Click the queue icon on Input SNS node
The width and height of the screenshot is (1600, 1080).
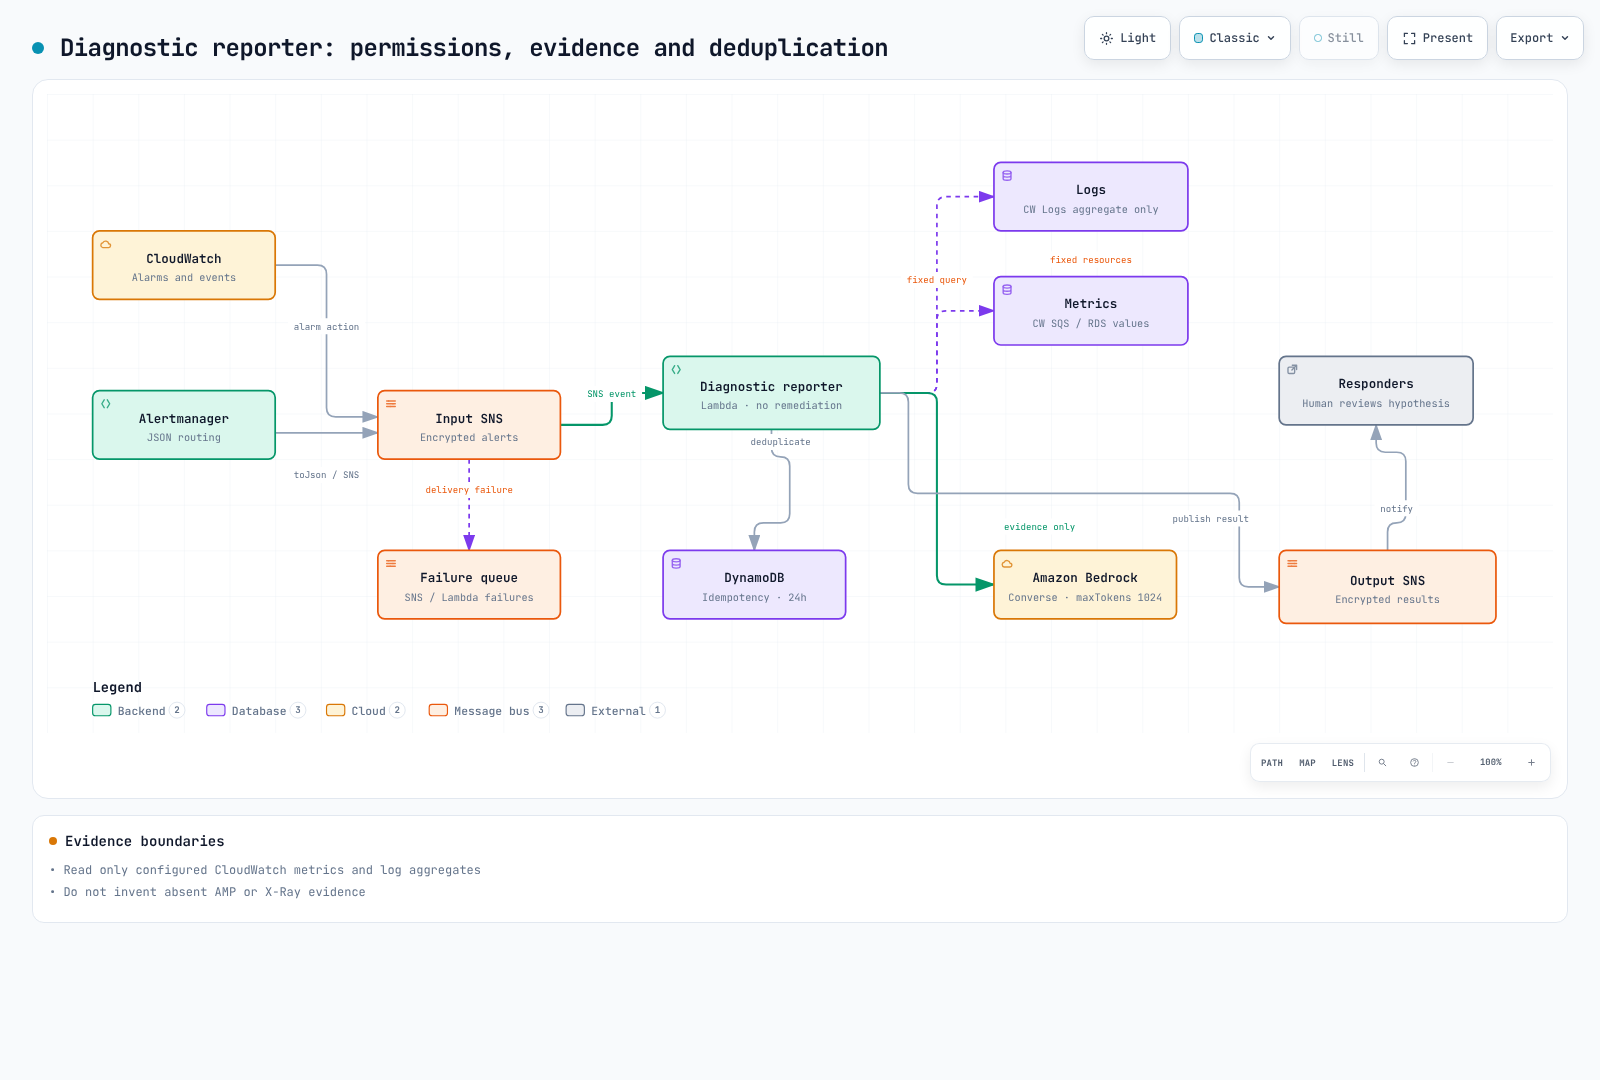(391, 404)
